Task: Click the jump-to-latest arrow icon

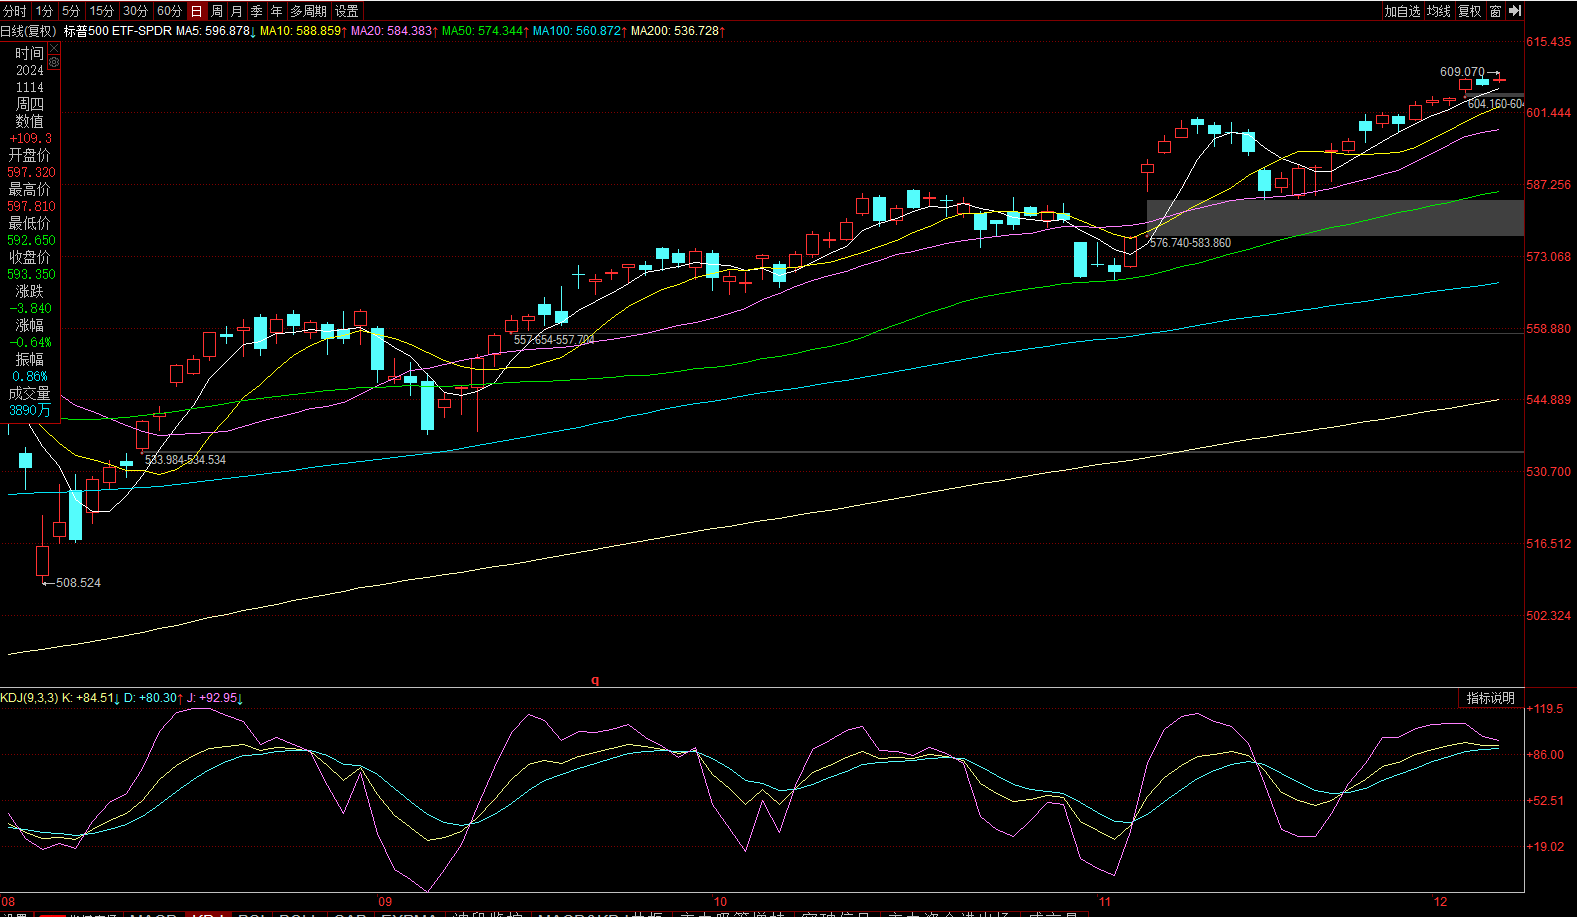Action: click(x=1515, y=11)
